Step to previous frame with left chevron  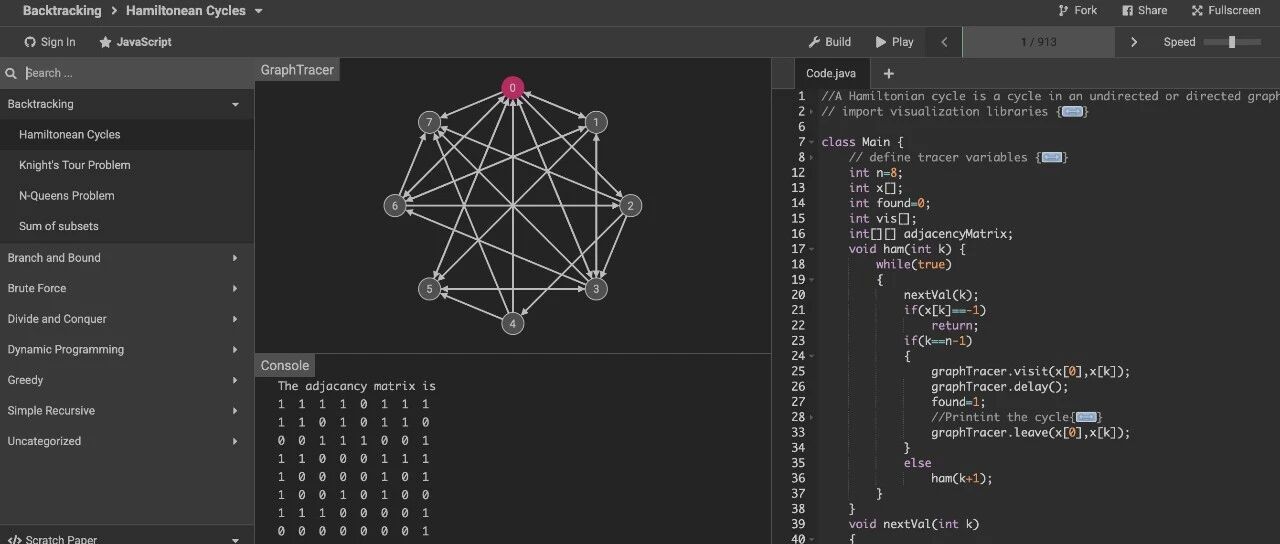[944, 42]
